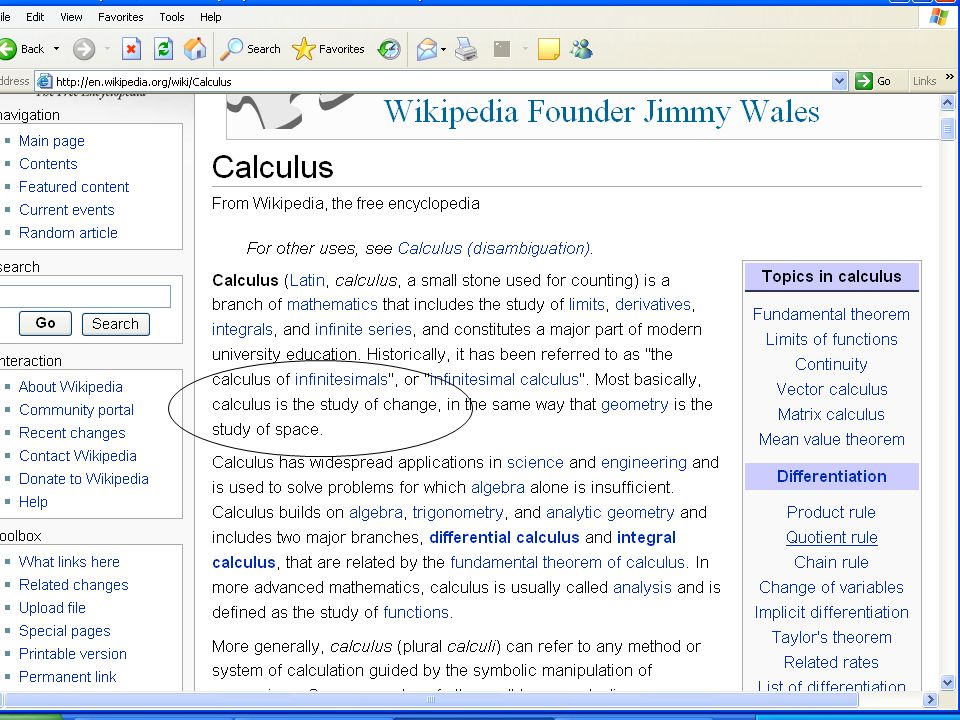Image resolution: width=960 pixels, height=720 pixels.
Task: Open the Contact Wikipedia link
Action: pos(78,456)
